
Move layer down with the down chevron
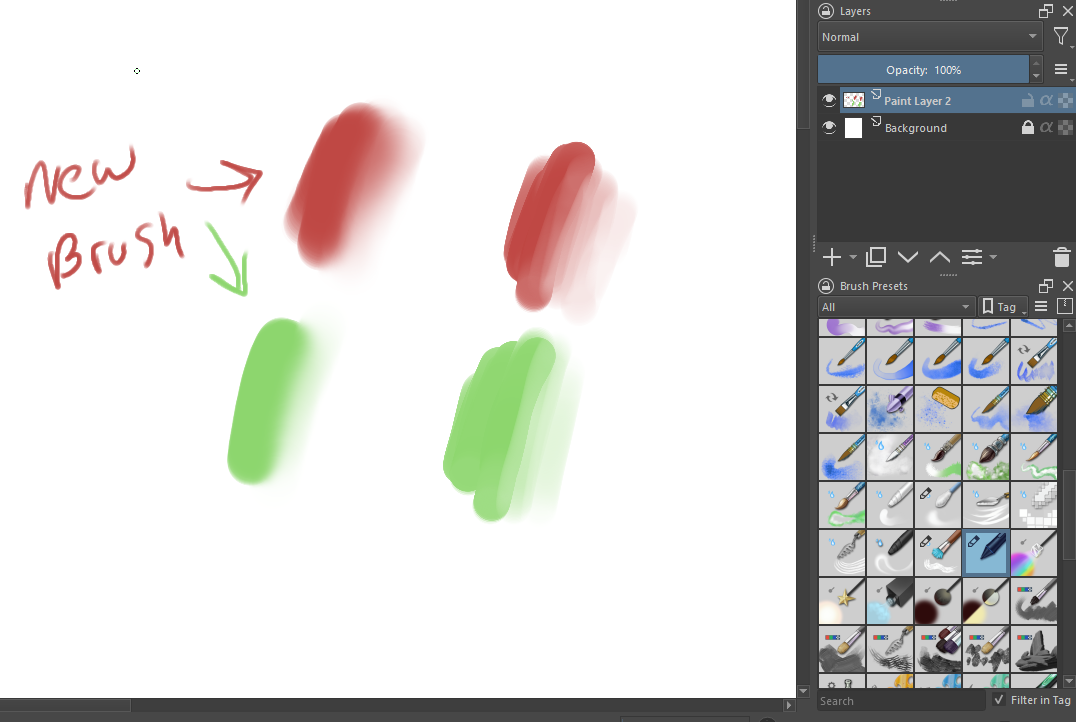pyautogui.click(x=908, y=257)
